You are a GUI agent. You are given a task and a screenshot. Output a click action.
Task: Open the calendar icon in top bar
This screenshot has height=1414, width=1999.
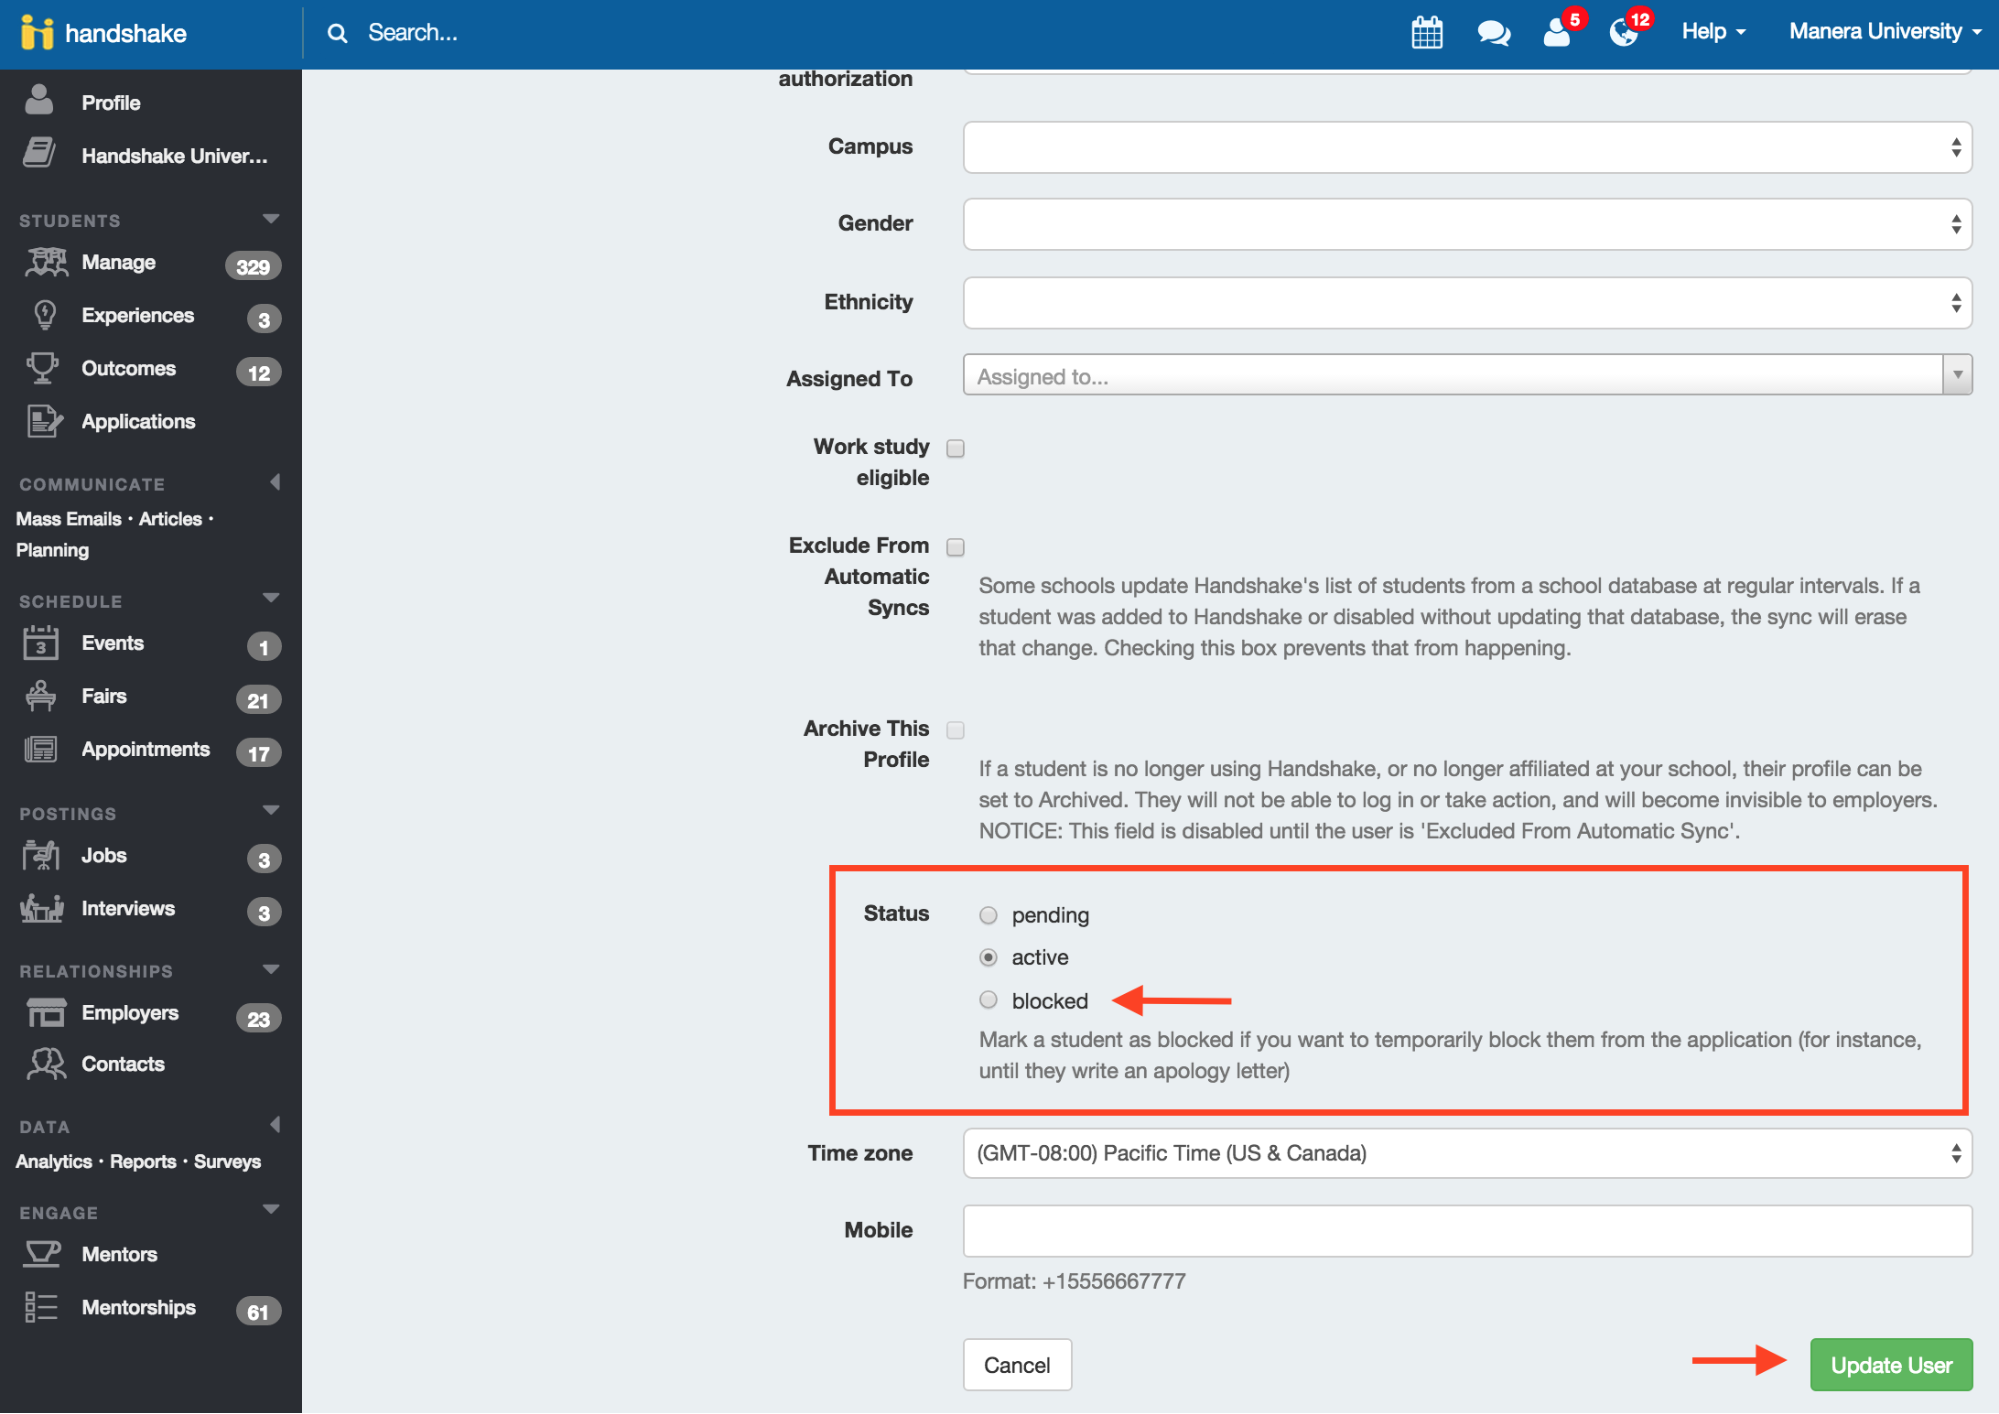1427,32
